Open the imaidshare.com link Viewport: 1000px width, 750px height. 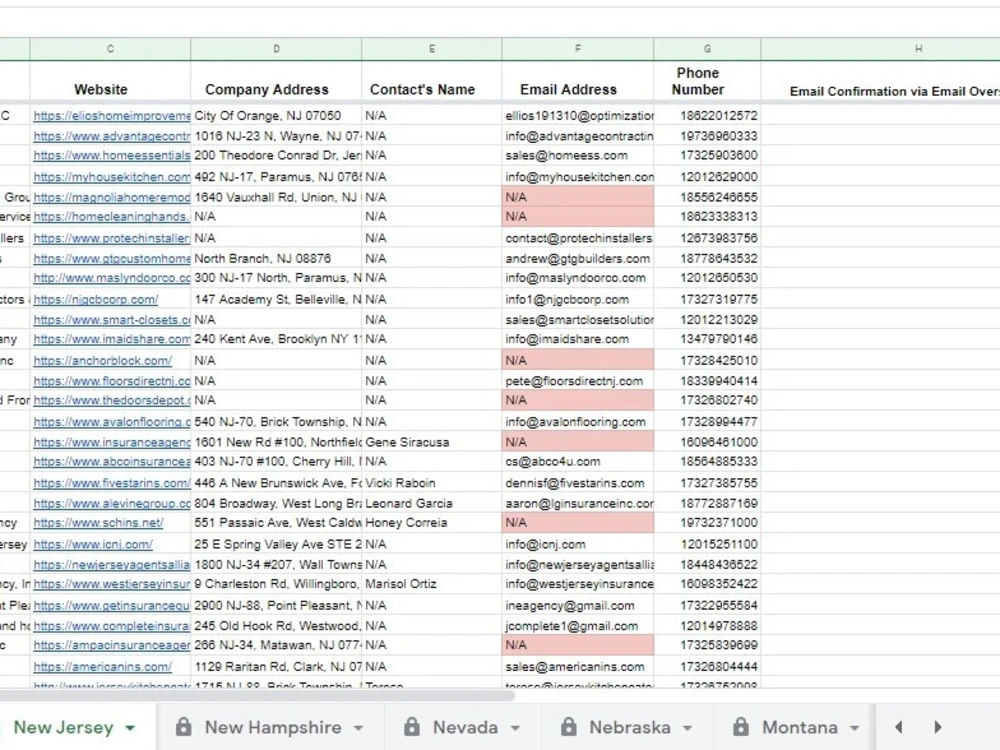point(112,339)
